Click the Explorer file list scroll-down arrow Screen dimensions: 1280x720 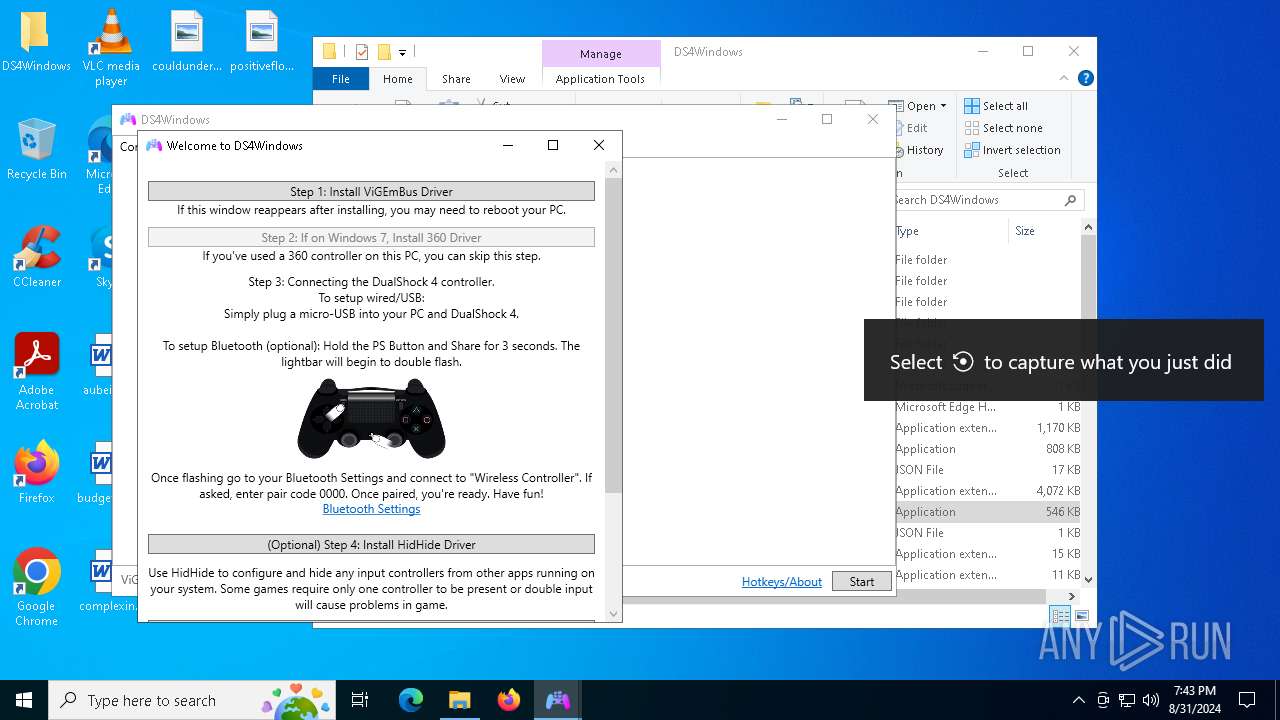[x=1088, y=579]
